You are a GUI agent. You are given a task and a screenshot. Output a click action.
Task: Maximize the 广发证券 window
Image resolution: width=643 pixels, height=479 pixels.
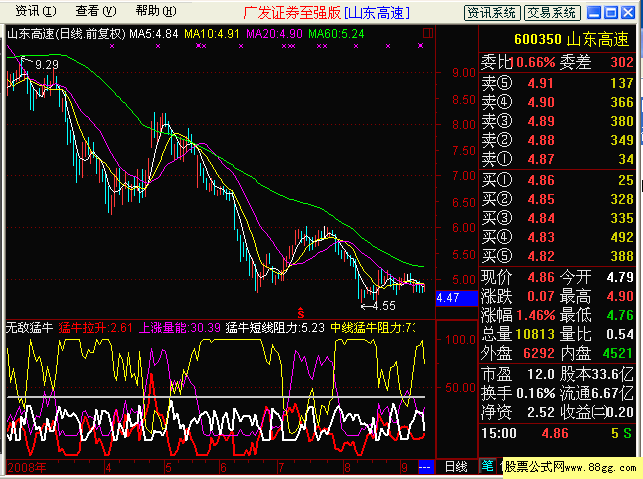coord(611,13)
